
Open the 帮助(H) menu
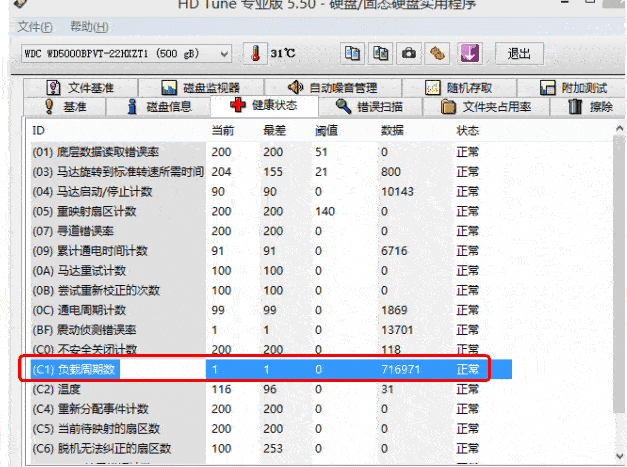pyautogui.click(x=89, y=27)
